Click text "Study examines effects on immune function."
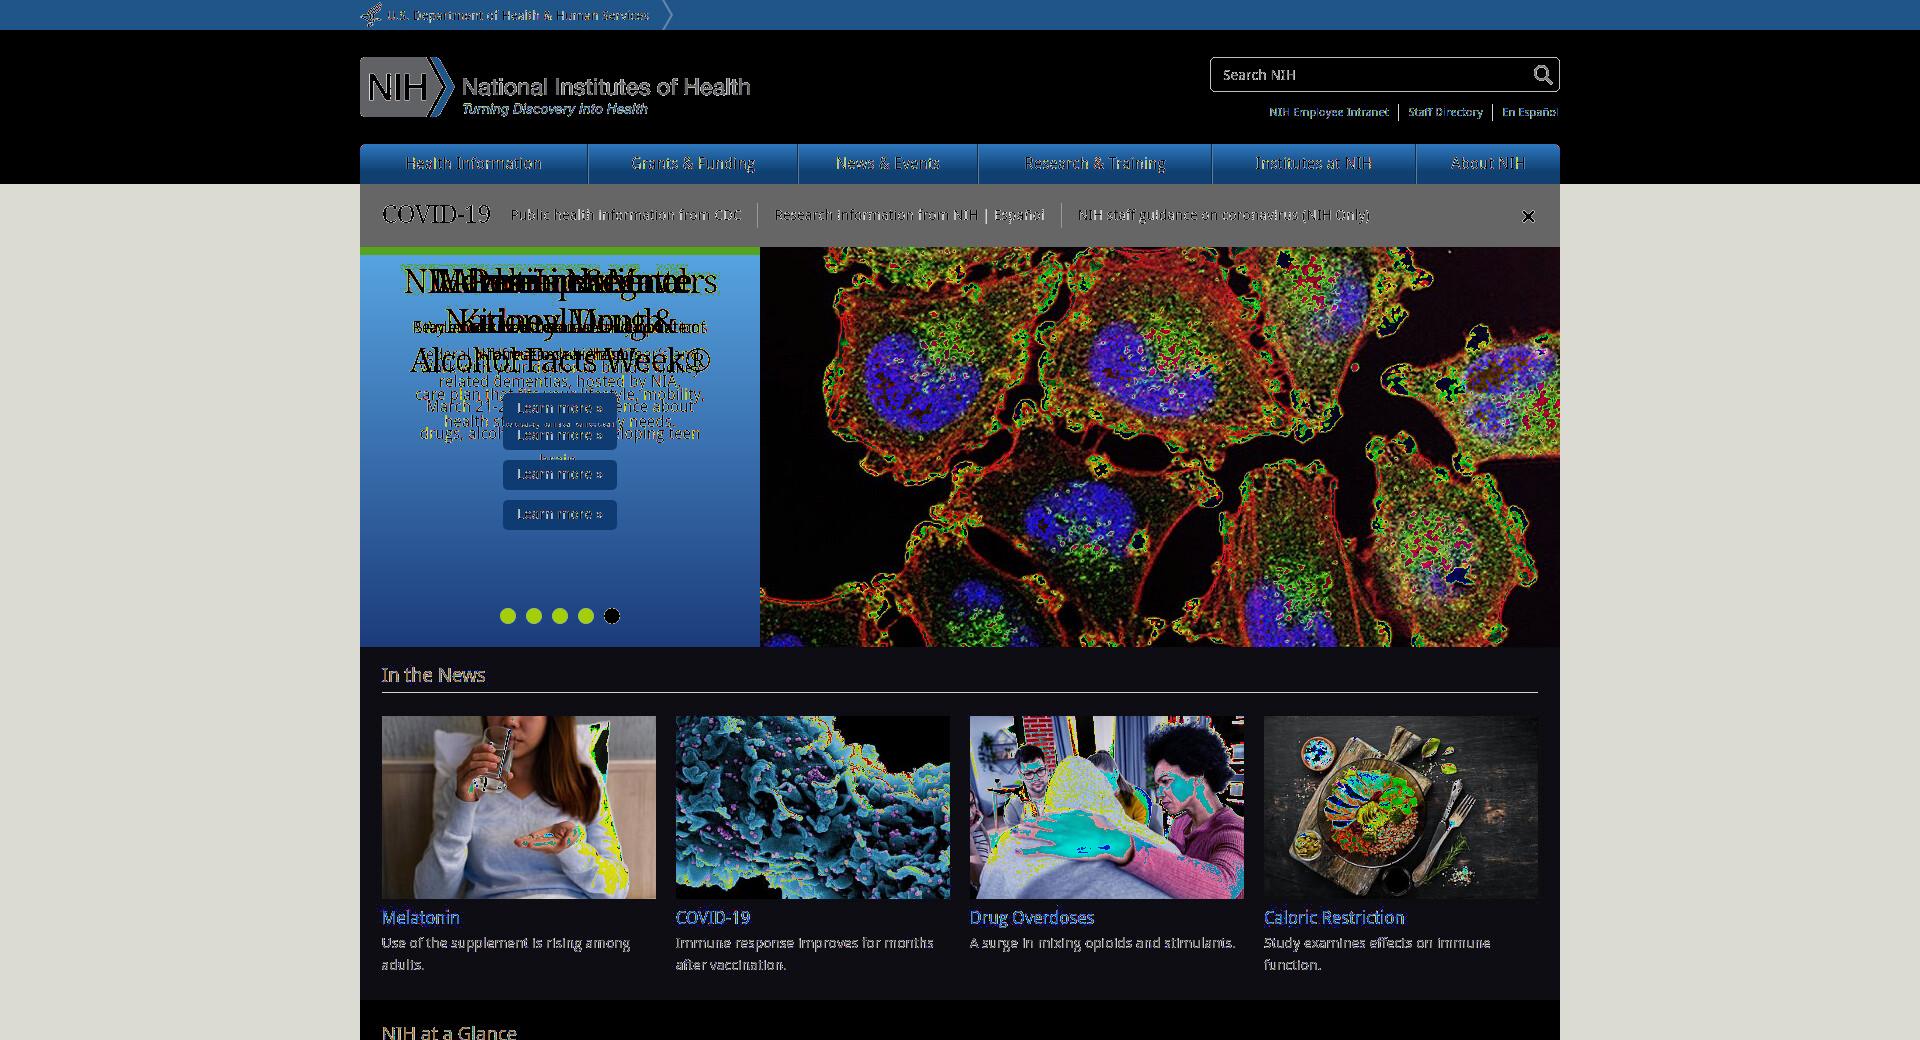 pos(1377,954)
